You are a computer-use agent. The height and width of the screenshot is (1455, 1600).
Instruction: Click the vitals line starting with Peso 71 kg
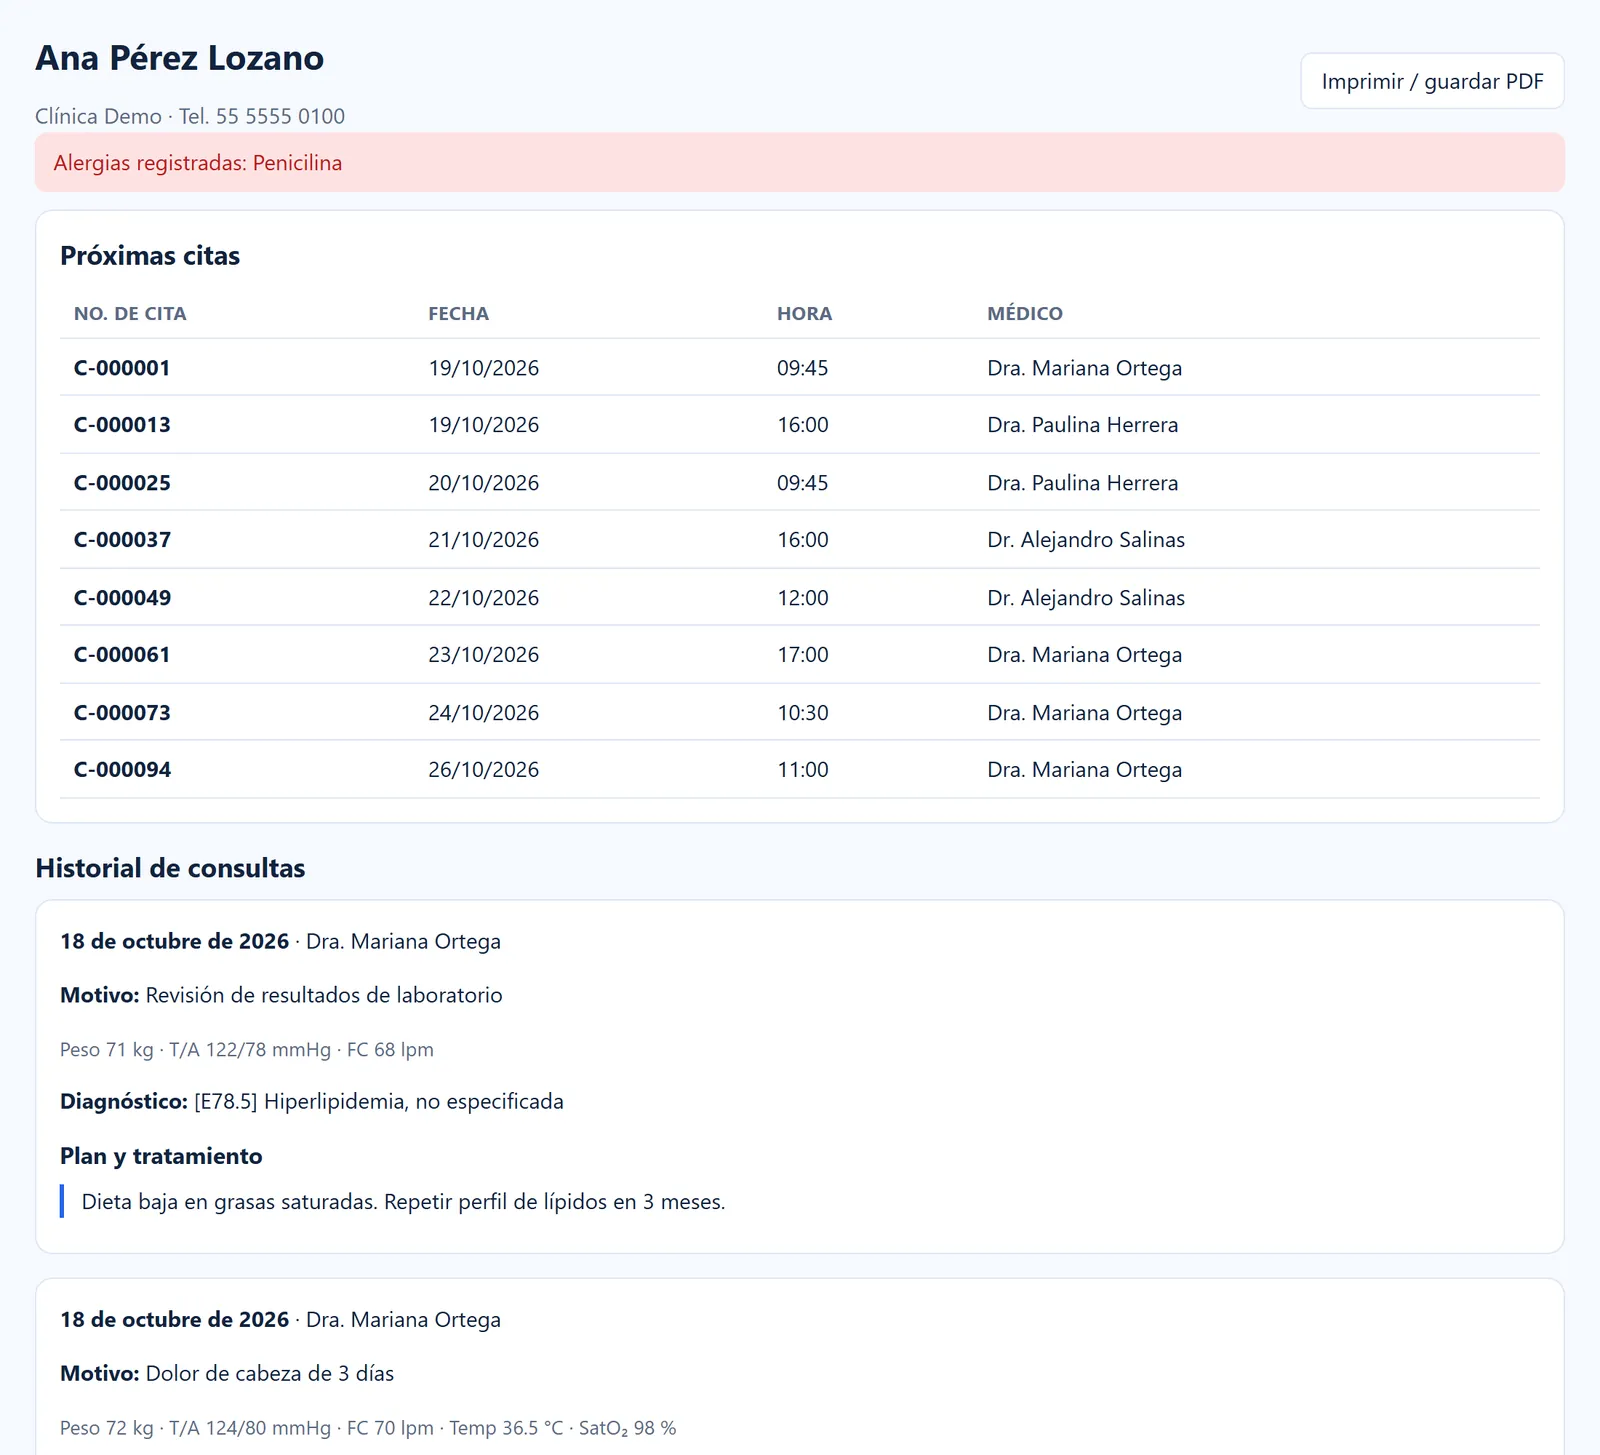[247, 1050]
